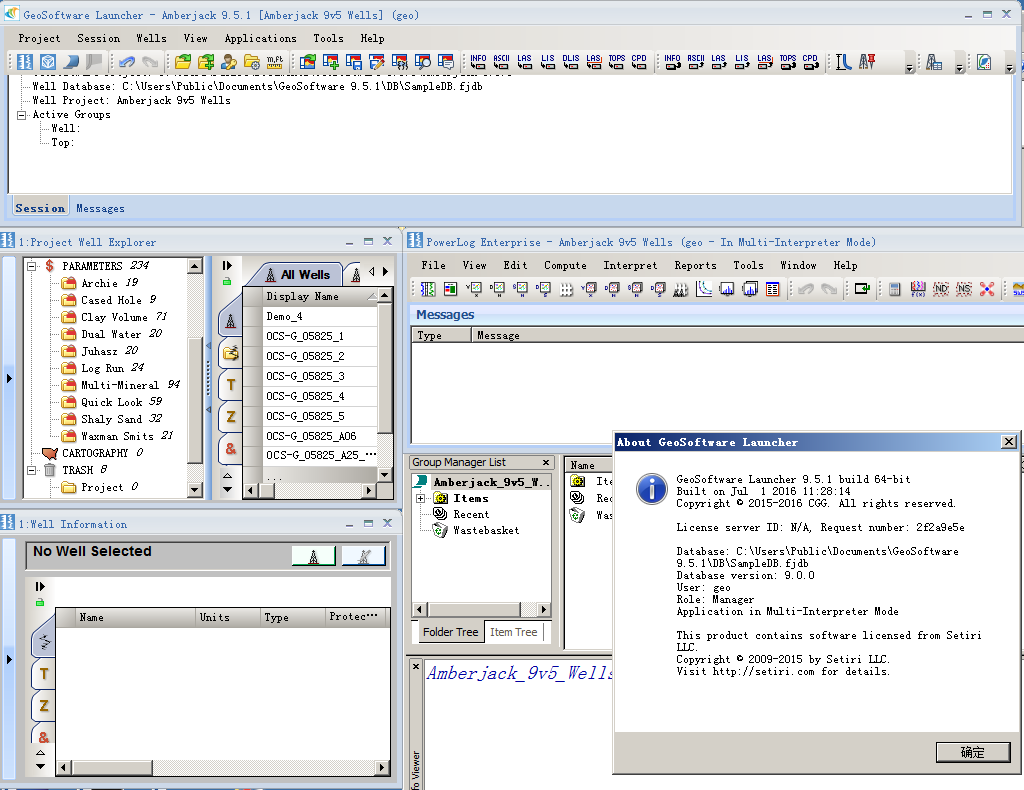
Task: Click the INFO import icon in Launcher toolbar
Action: tap(478, 62)
